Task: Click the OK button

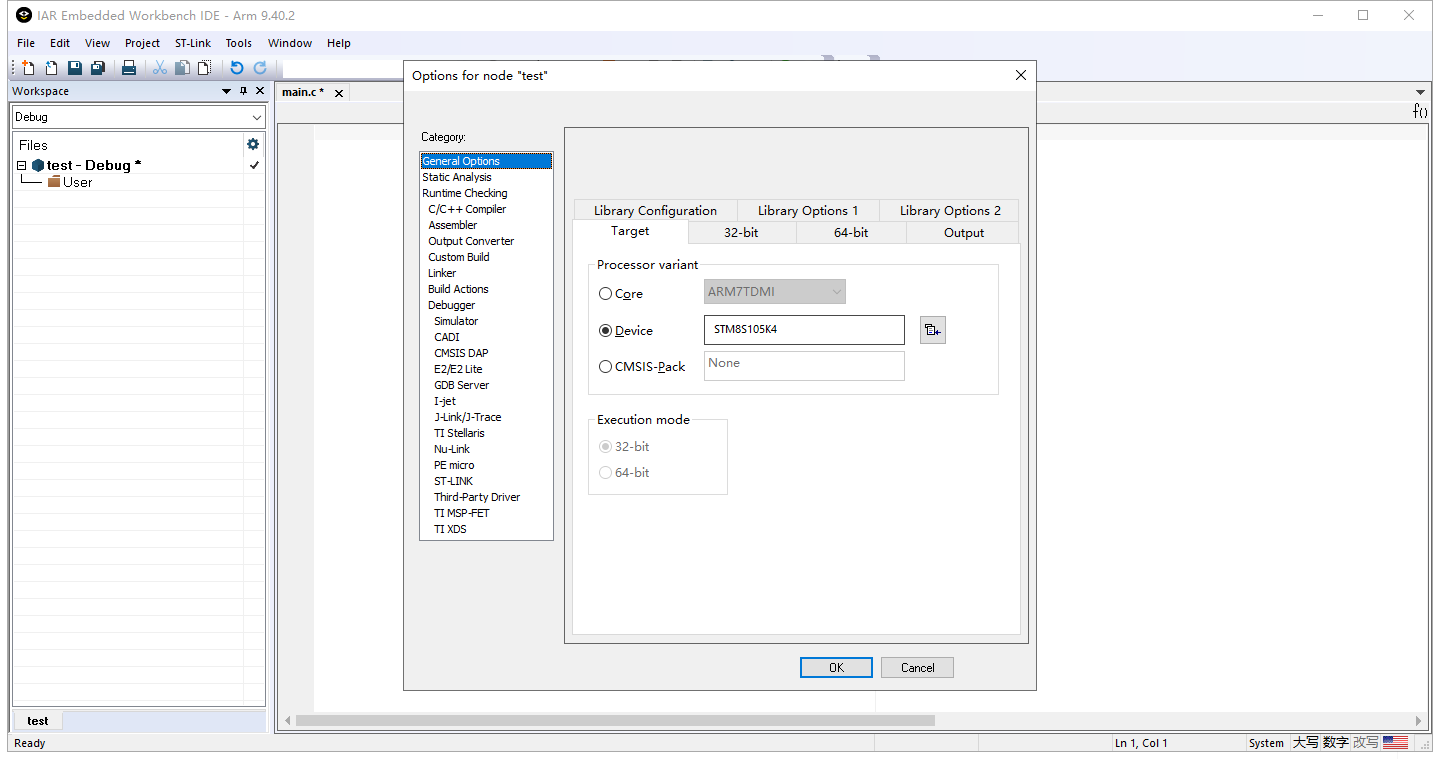Action: (836, 668)
